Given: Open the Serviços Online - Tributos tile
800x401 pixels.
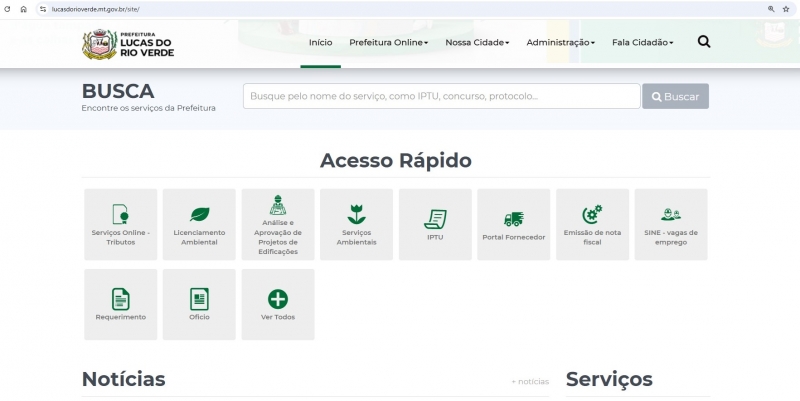Looking at the screenshot, I should click(x=120, y=224).
